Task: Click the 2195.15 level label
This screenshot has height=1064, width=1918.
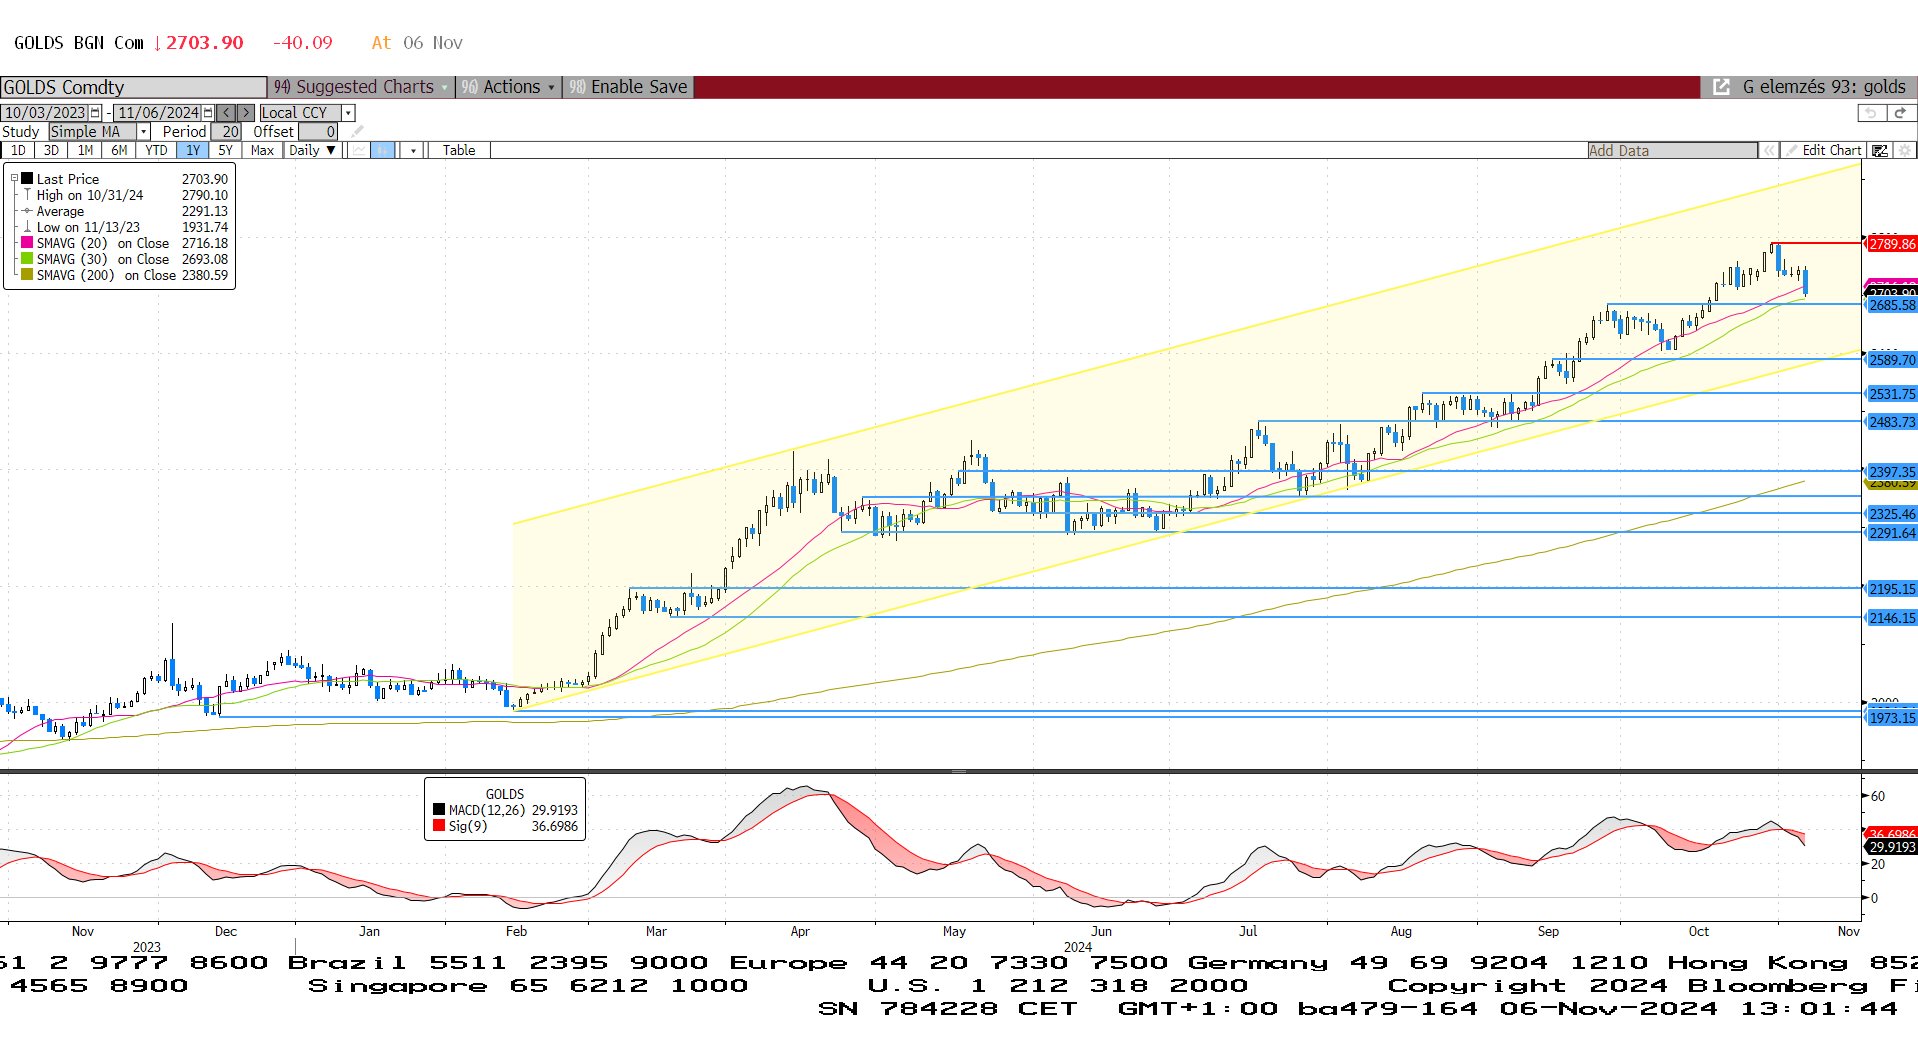Action: click(x=1892, y=589)
